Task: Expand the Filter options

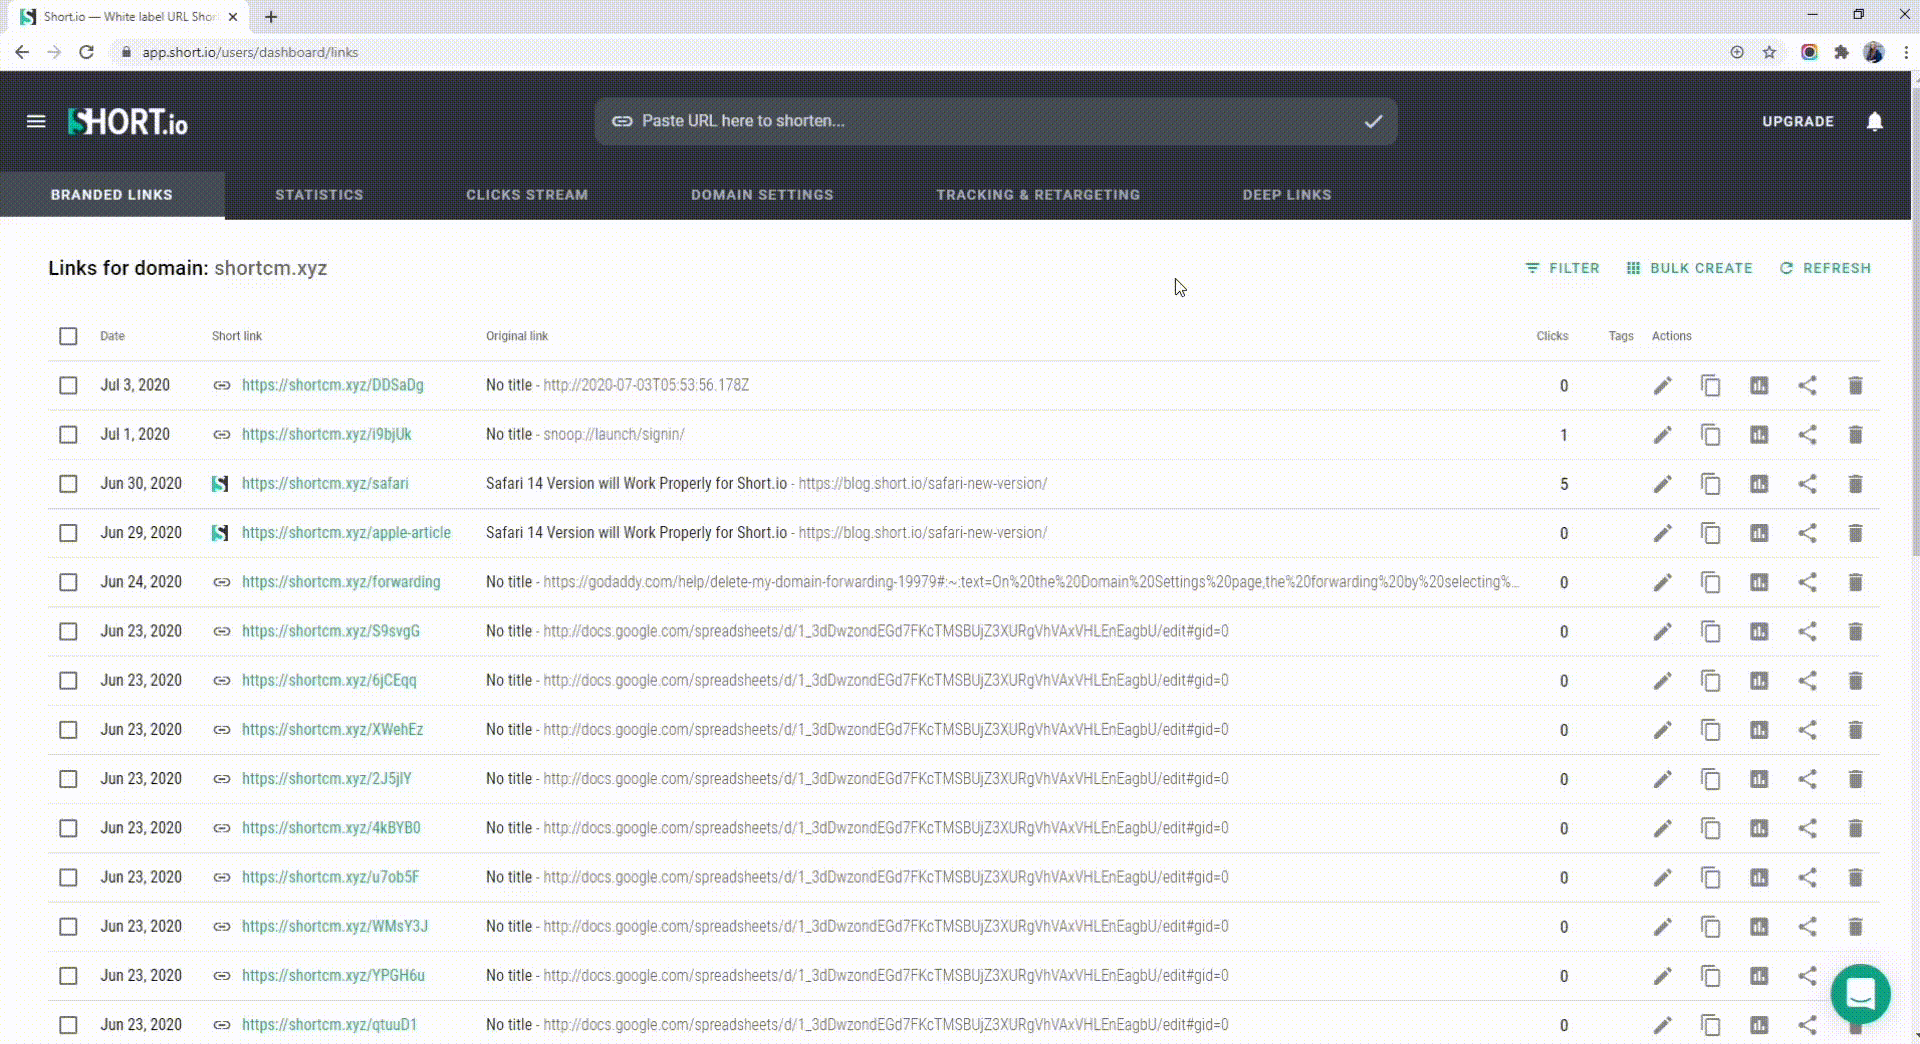Action: (x=1562, y=268)
